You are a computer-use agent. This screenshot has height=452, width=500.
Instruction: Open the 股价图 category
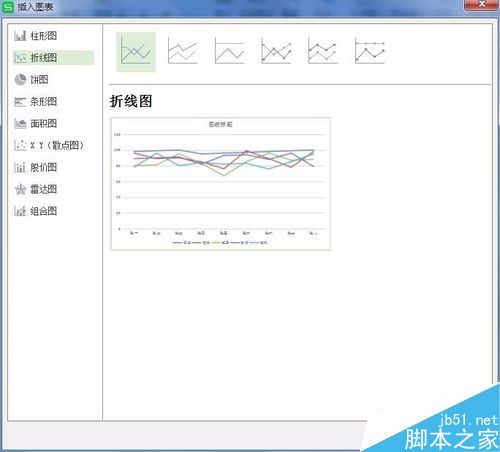coord(44,167)
